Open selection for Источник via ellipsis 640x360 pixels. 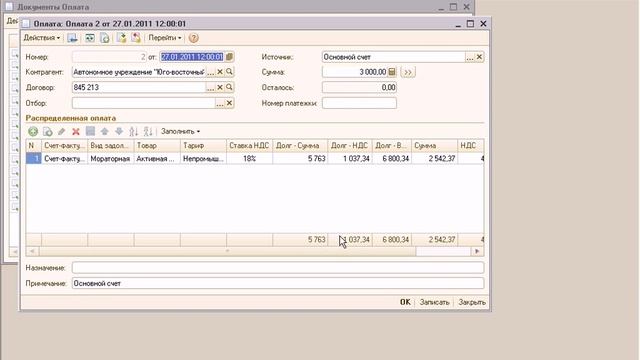(x=470, y=57)
